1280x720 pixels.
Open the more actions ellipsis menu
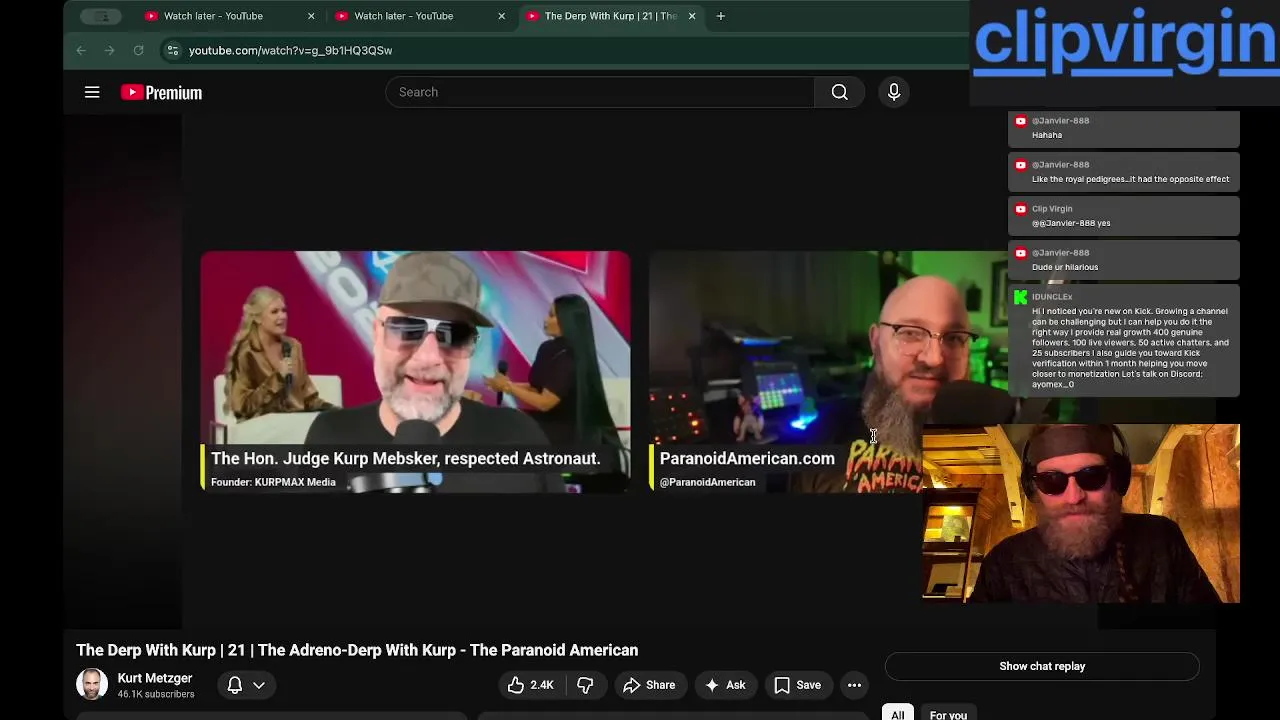[x=854, y=685]
